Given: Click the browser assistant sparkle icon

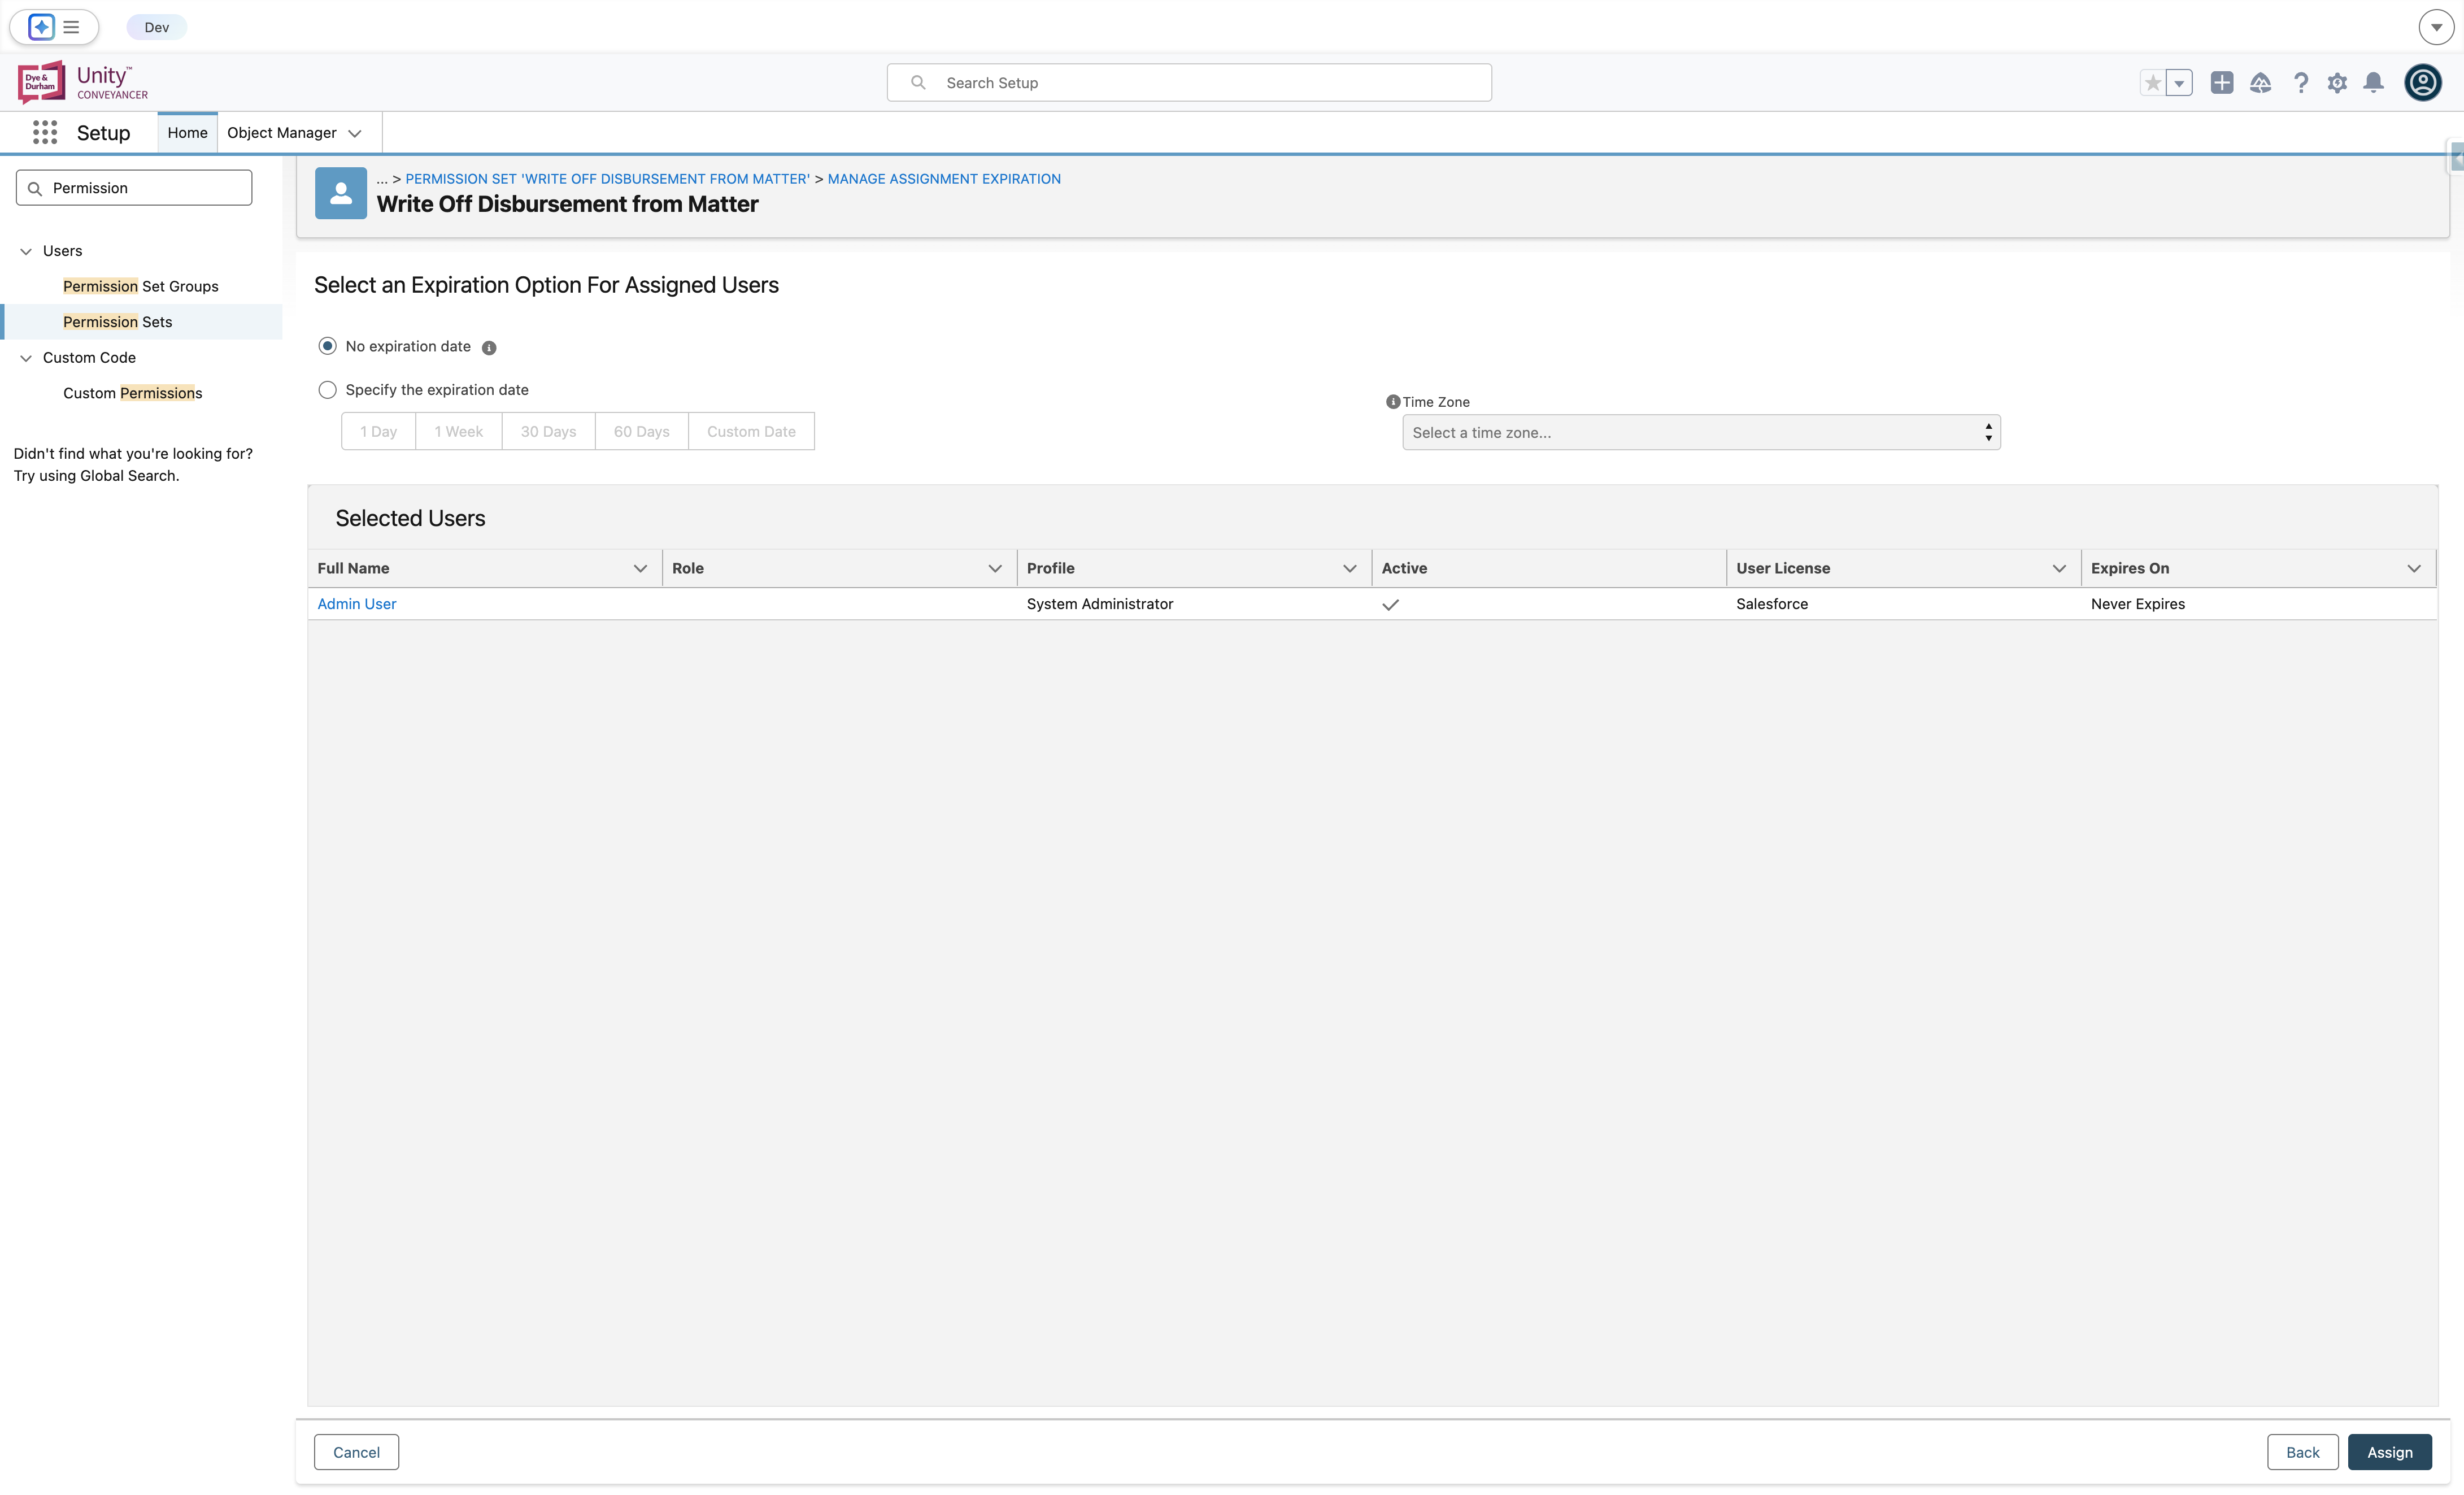Looking at the screenshot, I should 41,27.
